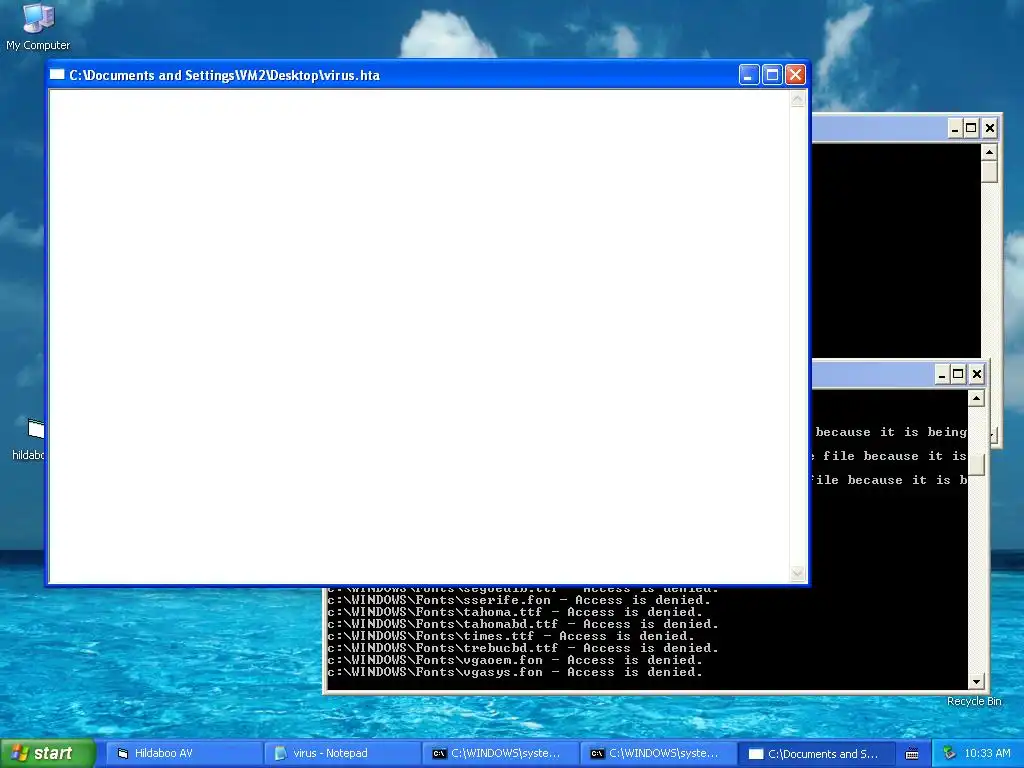Click scroll down arrow in lower command prompt
Viewport: 1024px width, 768px height.
(x=976, y=681)
